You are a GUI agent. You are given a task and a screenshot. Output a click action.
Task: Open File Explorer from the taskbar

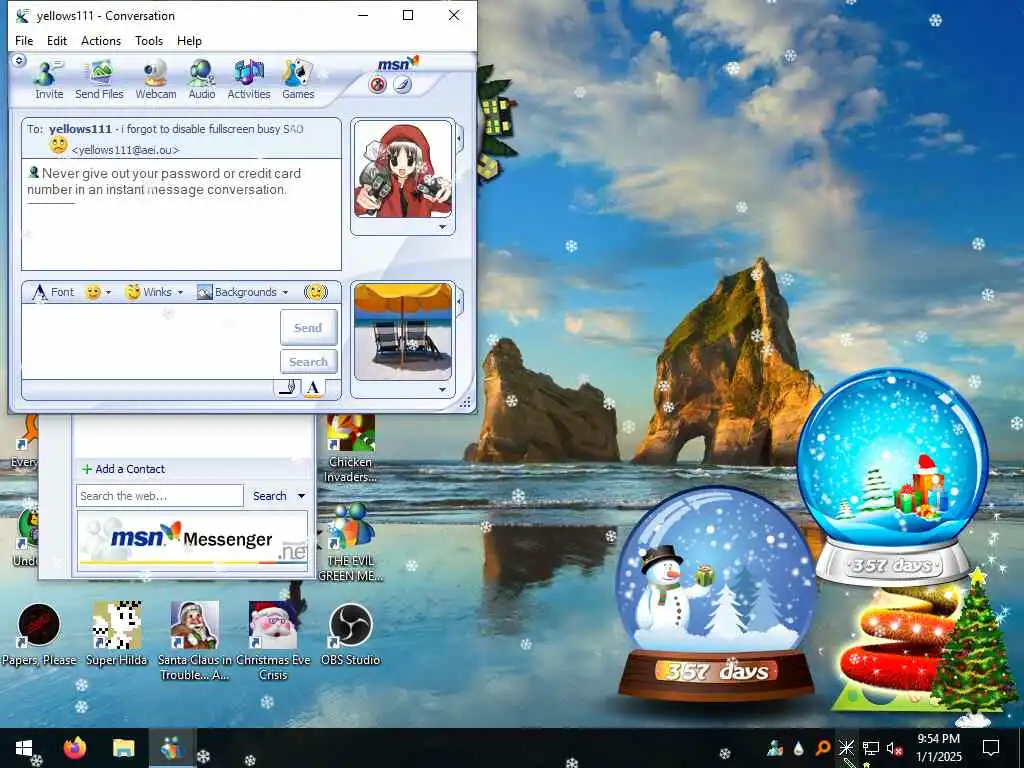click(x=123, y=748)
